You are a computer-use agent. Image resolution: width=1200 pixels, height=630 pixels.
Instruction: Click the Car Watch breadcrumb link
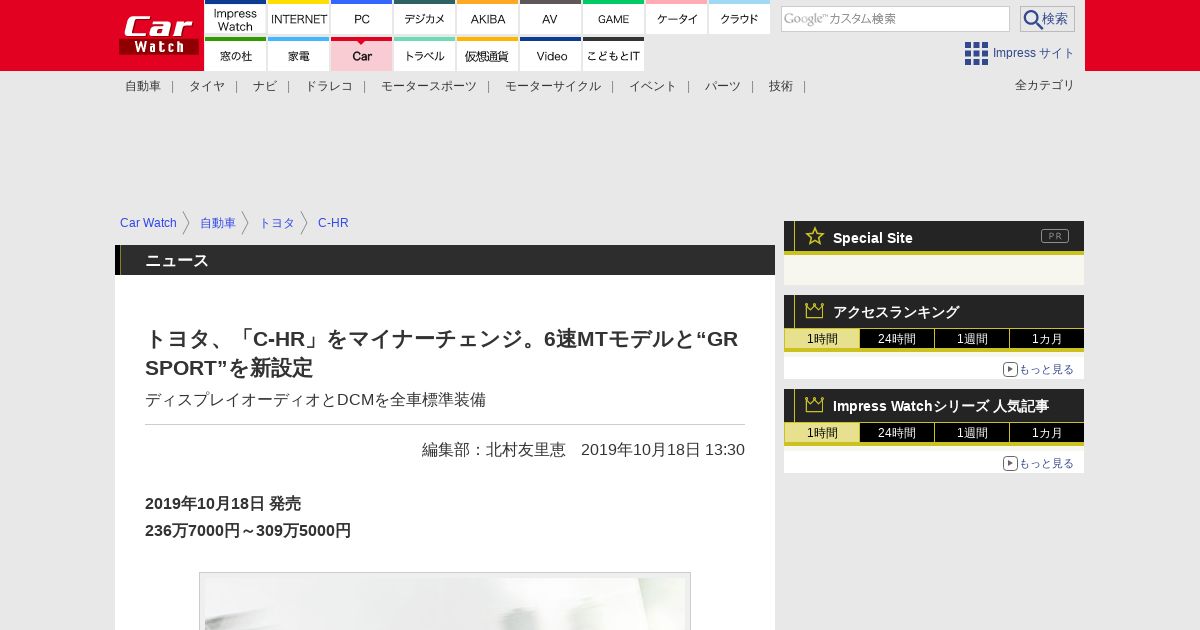click(148, 223)
